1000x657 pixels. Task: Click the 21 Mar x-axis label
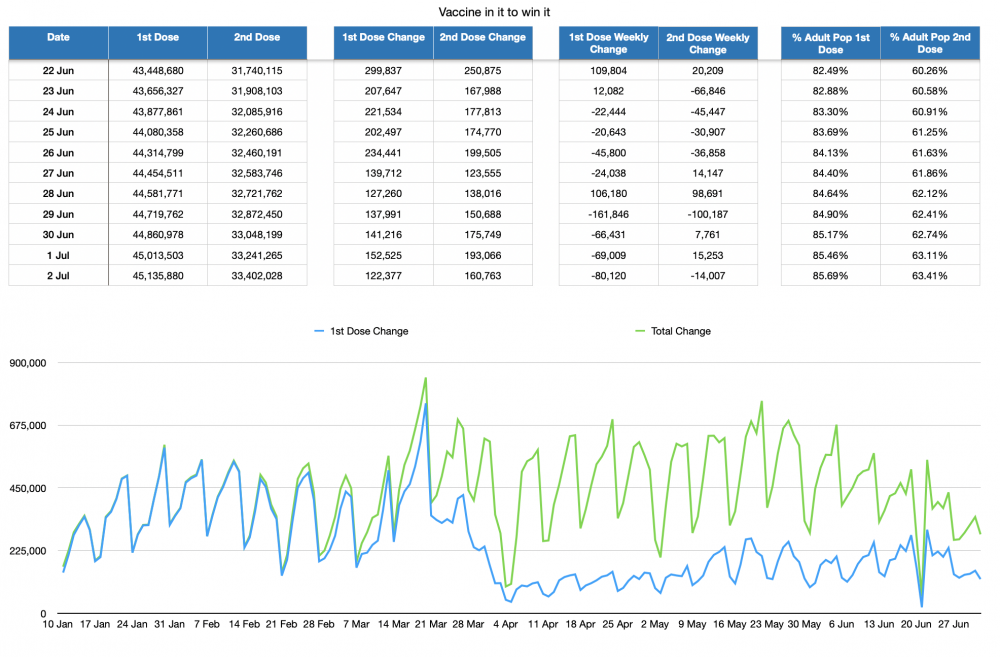430,624
